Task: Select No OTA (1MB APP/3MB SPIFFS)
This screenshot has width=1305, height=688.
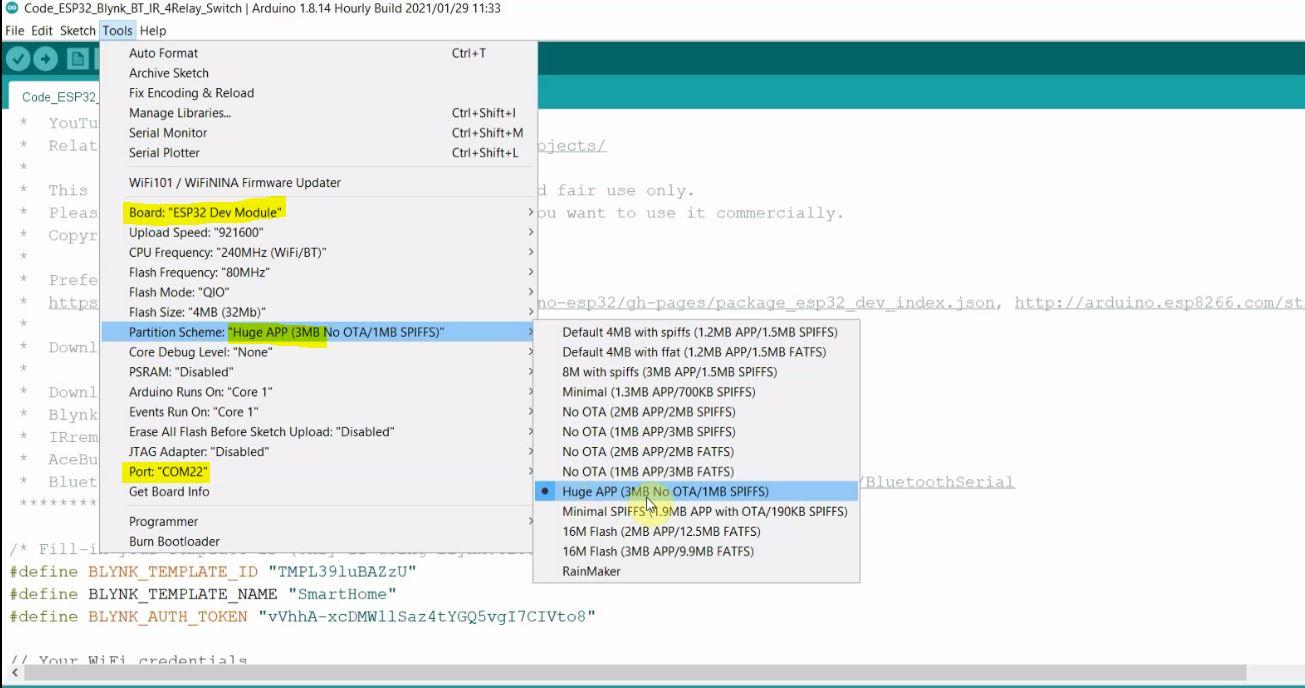Action: (x=696, y=432)
